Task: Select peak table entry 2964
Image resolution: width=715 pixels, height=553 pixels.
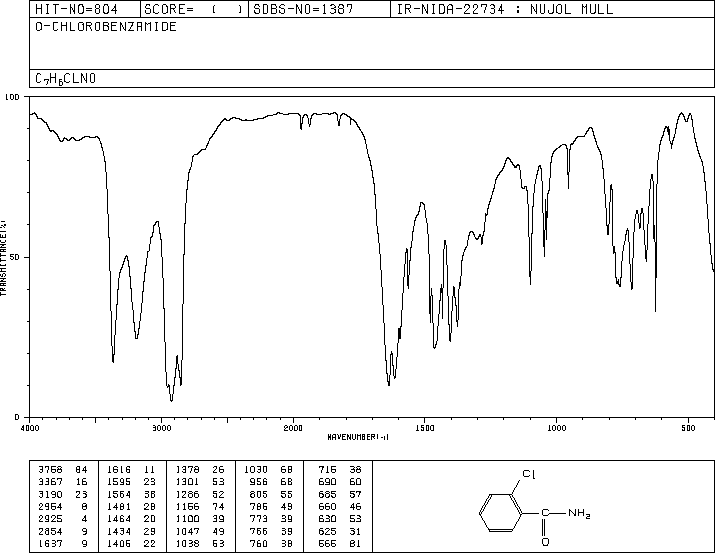Action: pos(63,506)
